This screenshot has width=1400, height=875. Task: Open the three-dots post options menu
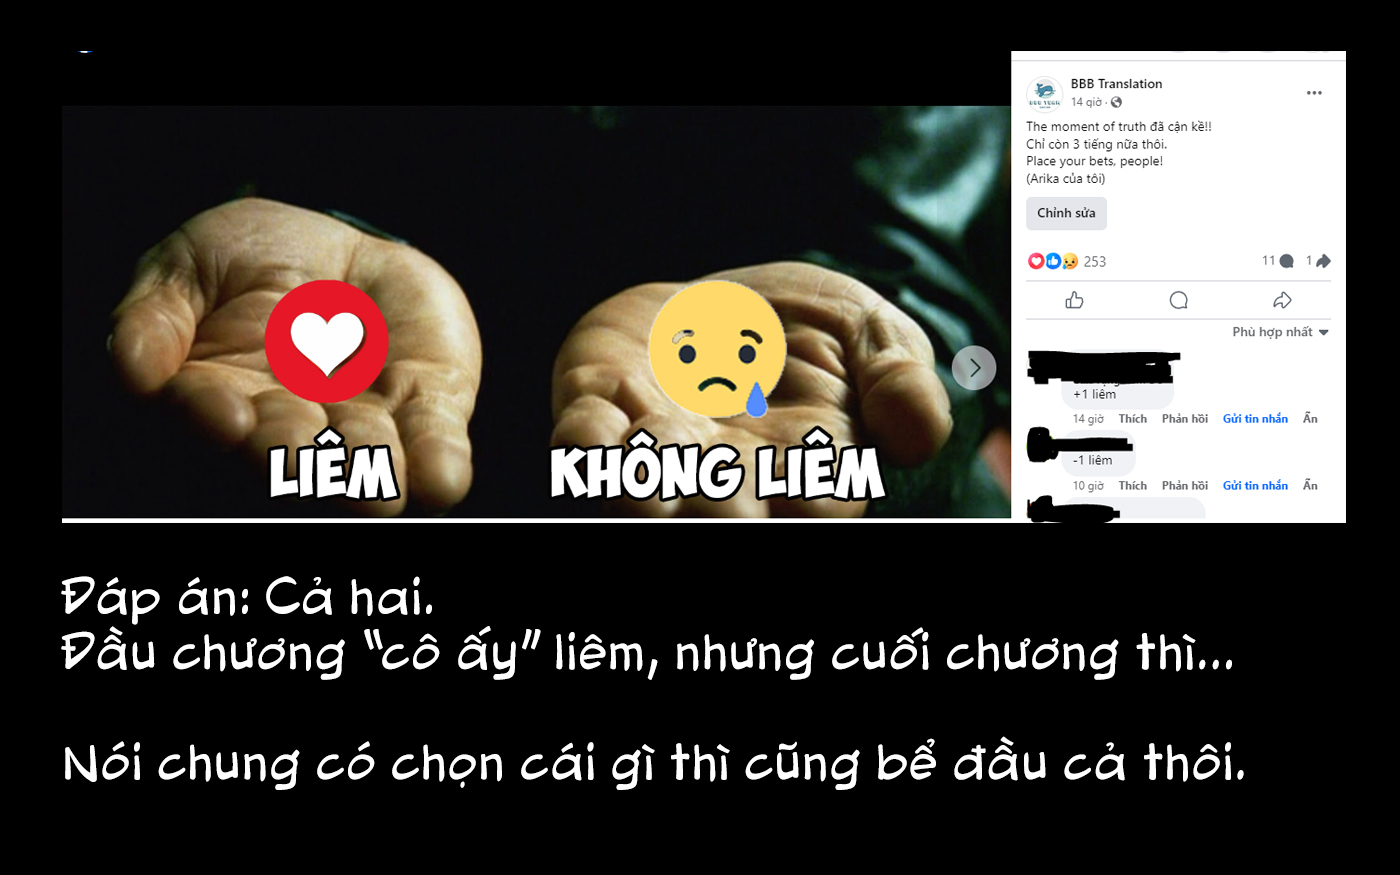click(1314, 93)
